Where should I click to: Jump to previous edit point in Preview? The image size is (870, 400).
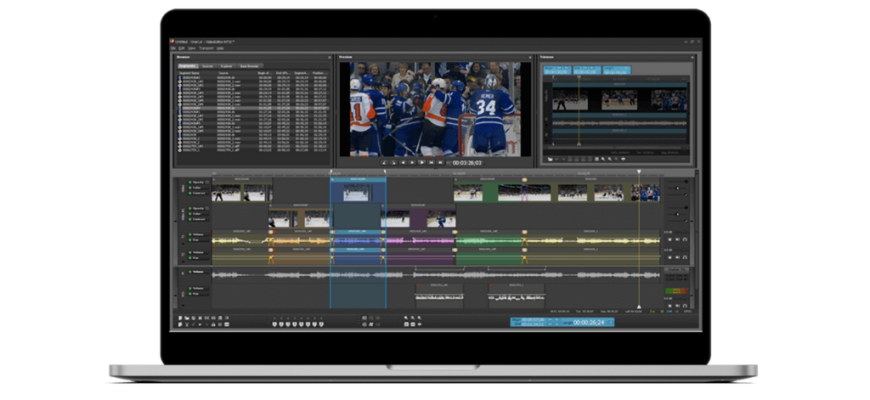[x=431, y=163]
